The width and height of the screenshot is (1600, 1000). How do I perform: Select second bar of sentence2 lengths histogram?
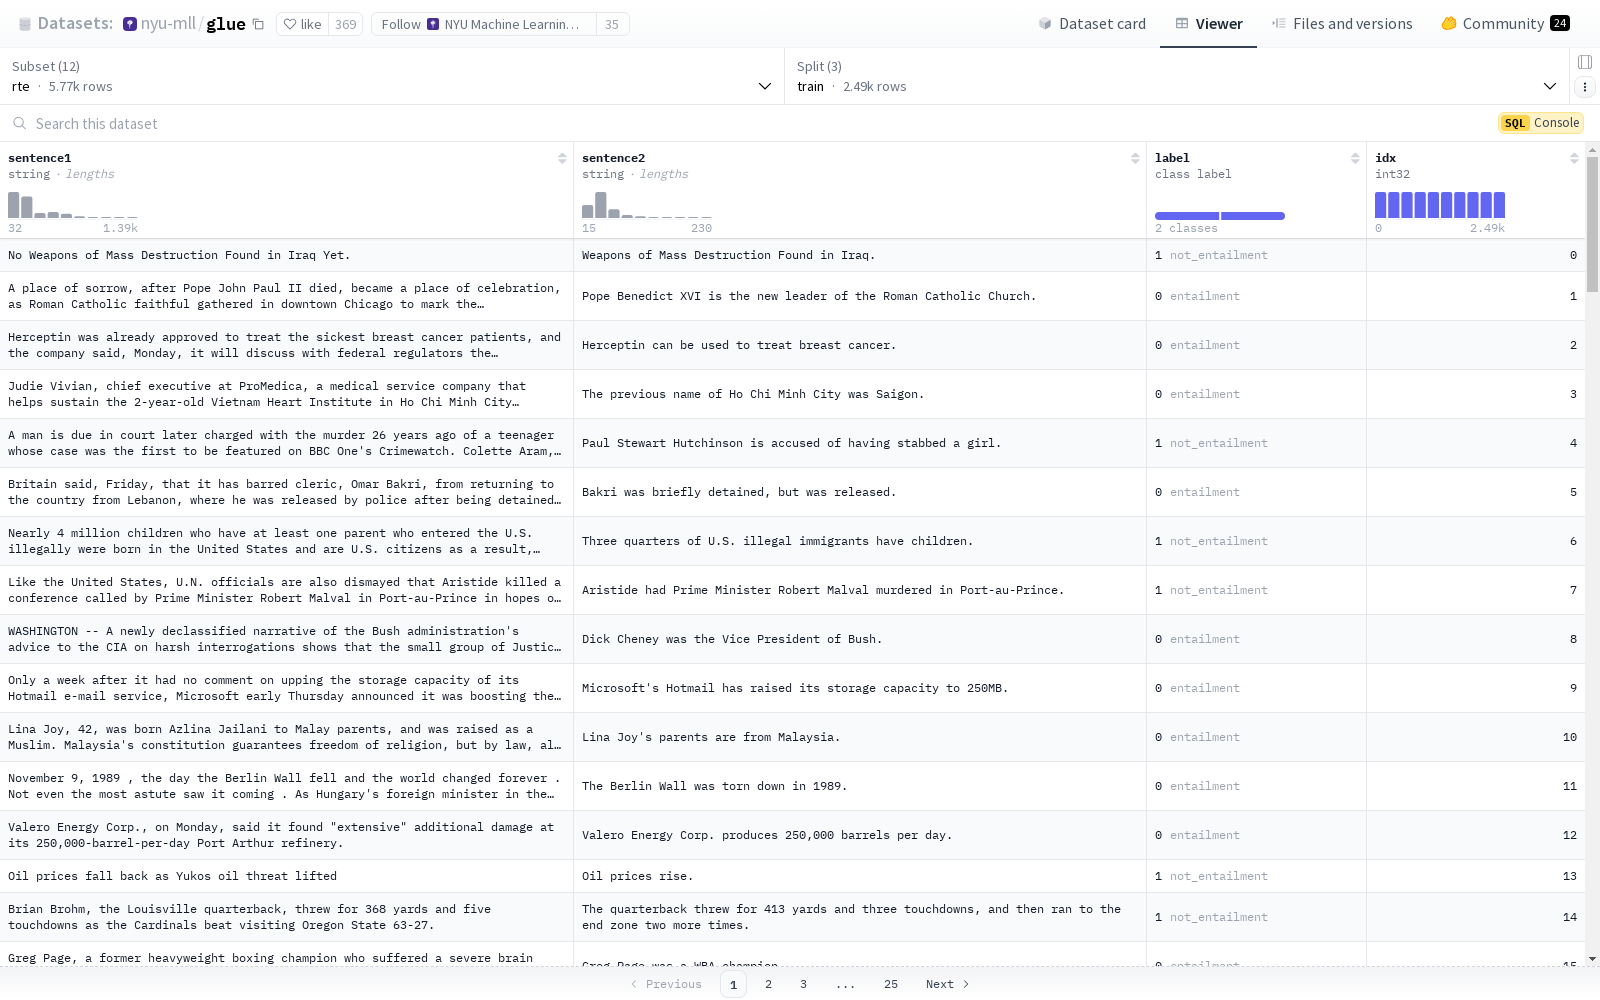tap(601, 205)
